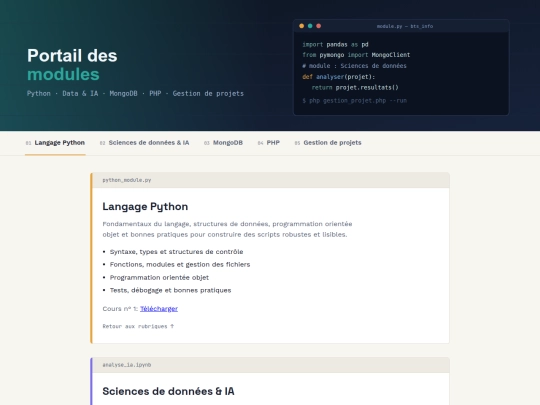Click the Télécharger link for Cours n° 1
This screenshot has height=405, width=540.
tap(159, 309)
